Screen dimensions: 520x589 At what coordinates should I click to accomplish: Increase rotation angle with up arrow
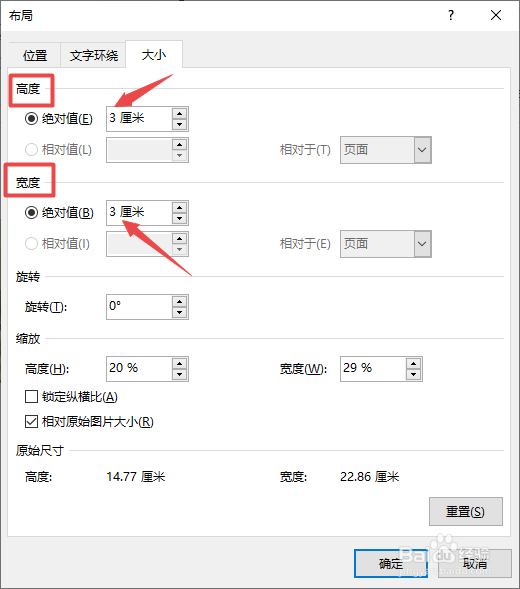180,302
